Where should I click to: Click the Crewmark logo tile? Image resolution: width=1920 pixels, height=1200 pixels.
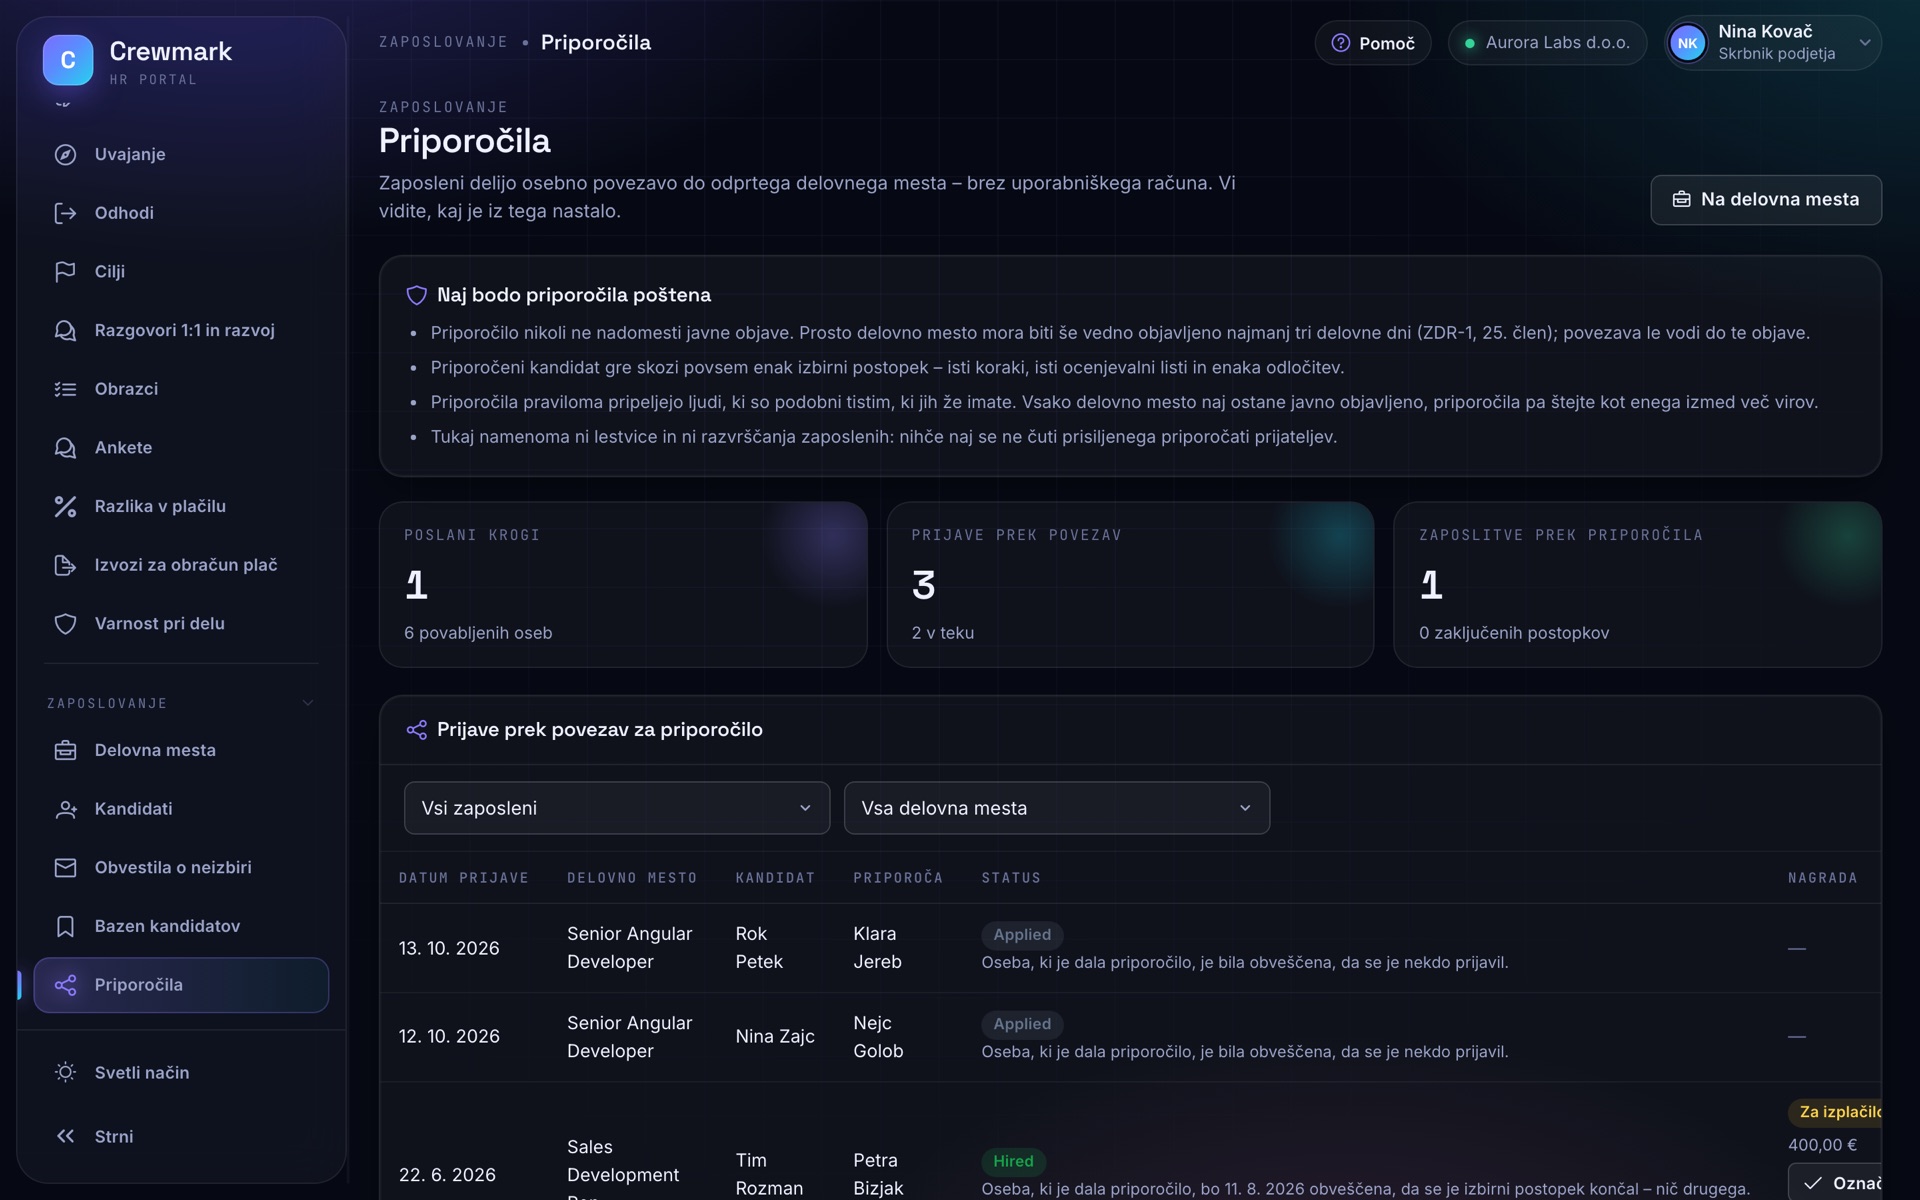point(68,60)
